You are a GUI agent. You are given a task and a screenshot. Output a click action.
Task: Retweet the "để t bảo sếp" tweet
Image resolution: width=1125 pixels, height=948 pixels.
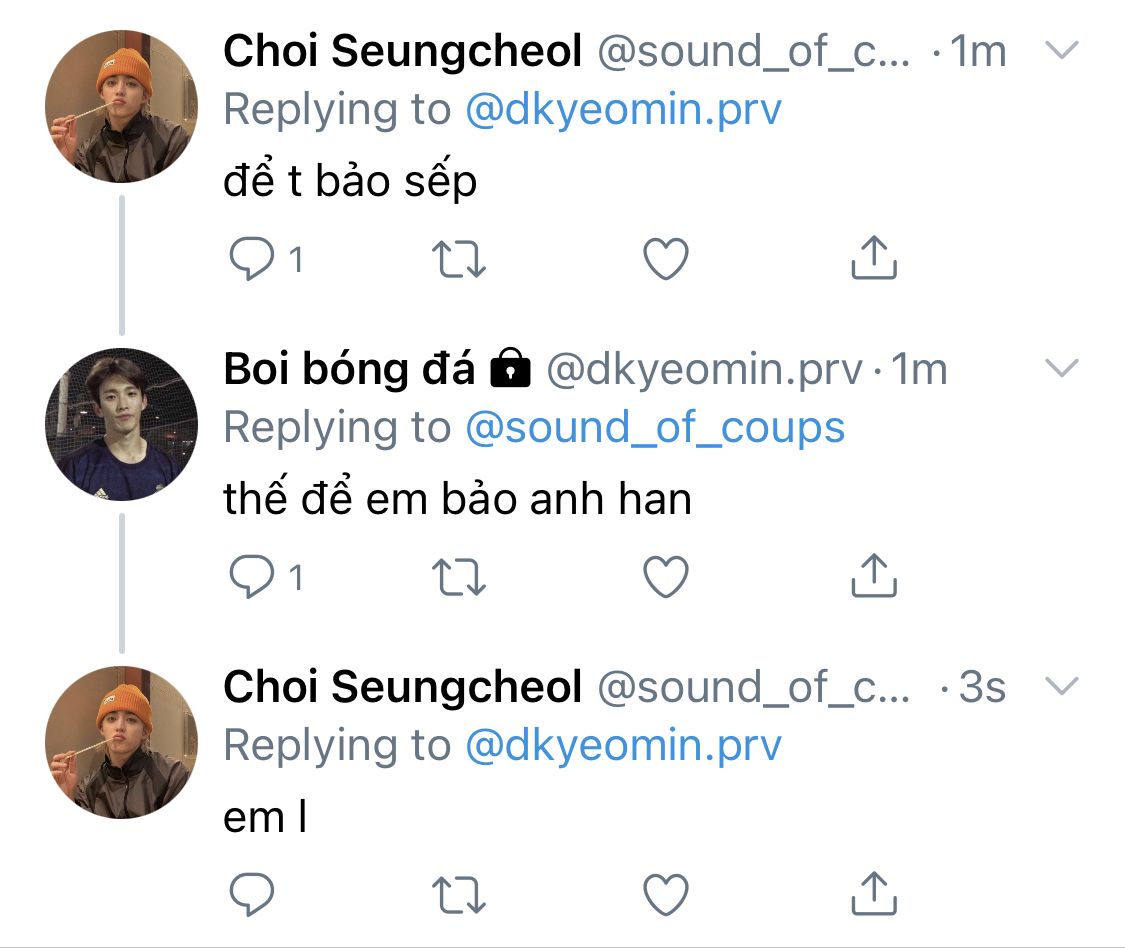point(459,260)
